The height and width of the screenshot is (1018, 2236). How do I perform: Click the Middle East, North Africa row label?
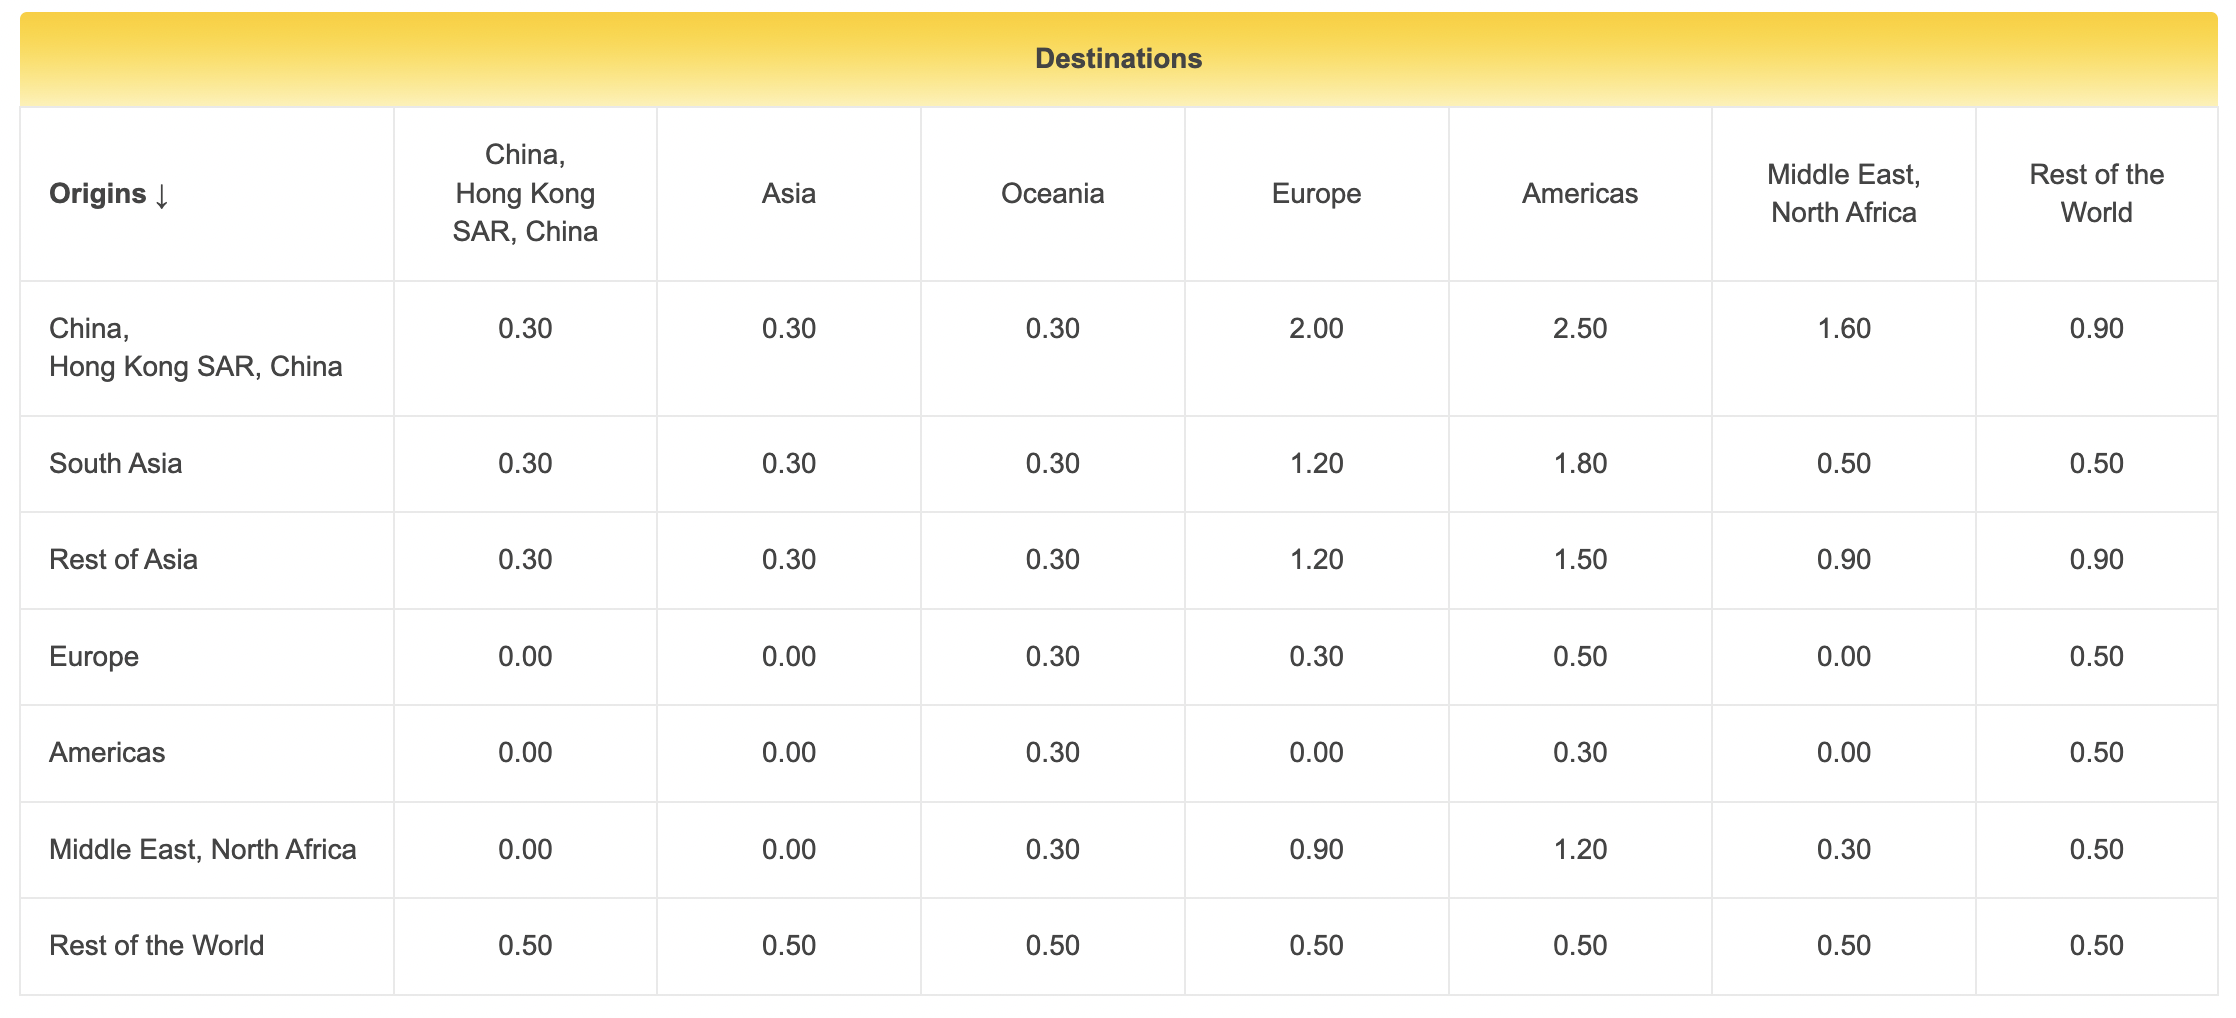pos(203,849)
